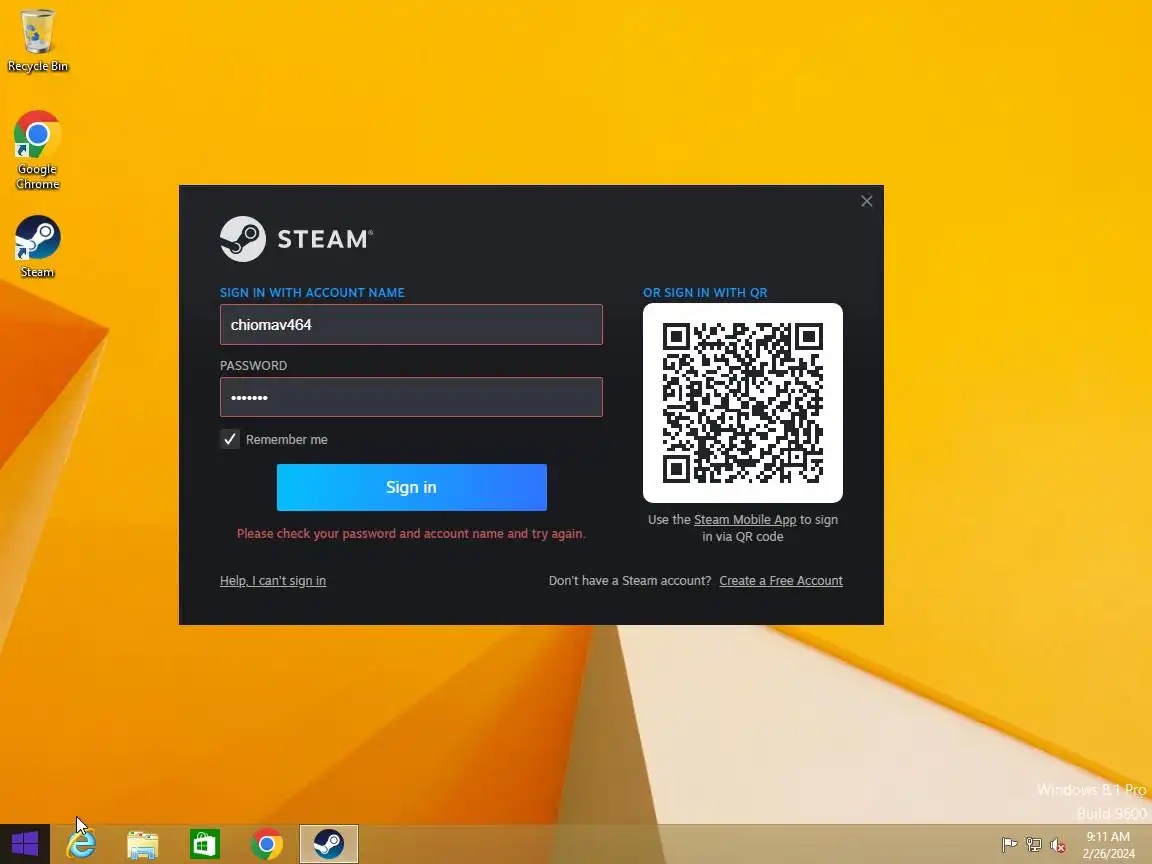The image size is (1152, 864).
Task: Close the Steam sign-in window
Action: (x=867, y=201)
